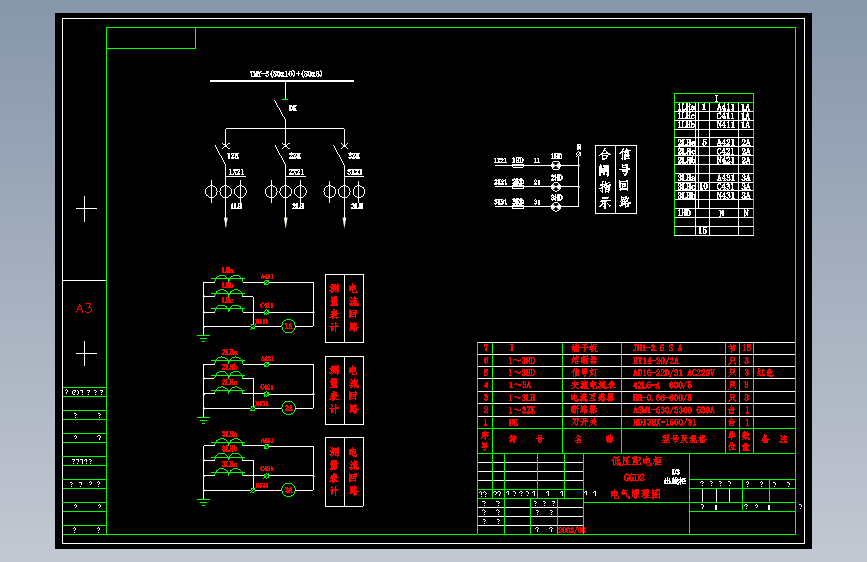867x562 pixels.
Task: Select the I header of the terminal table
Action: [716, 98]
